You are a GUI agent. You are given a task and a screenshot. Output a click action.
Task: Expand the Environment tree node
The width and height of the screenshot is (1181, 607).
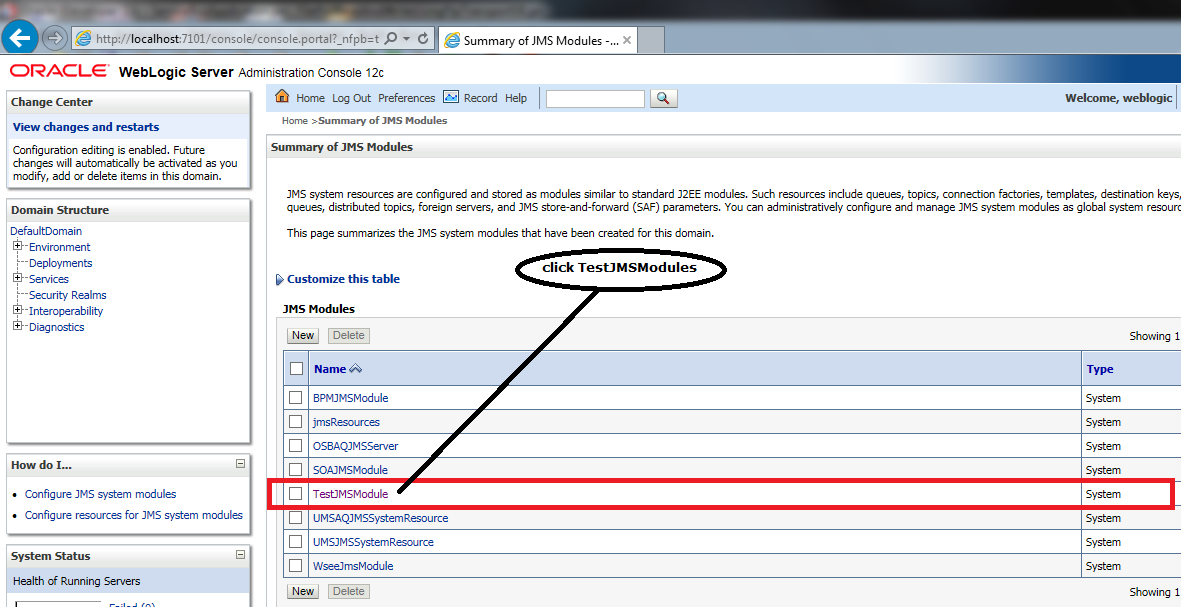18,247
